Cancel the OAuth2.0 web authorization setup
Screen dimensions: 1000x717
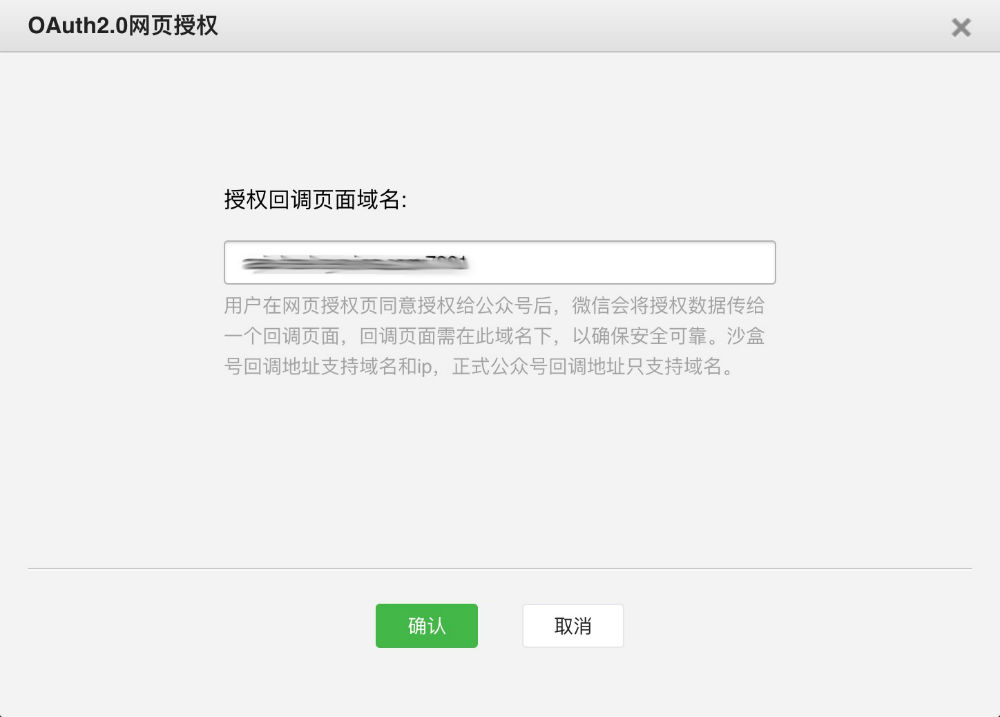[573, 625]
